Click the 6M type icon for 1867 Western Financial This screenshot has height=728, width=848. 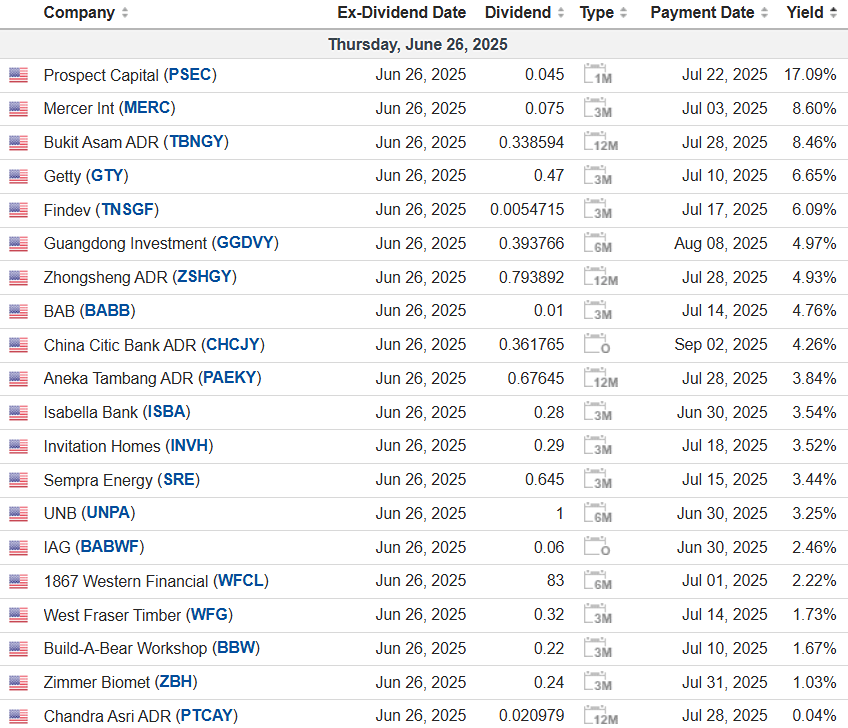tap(597, 582)
